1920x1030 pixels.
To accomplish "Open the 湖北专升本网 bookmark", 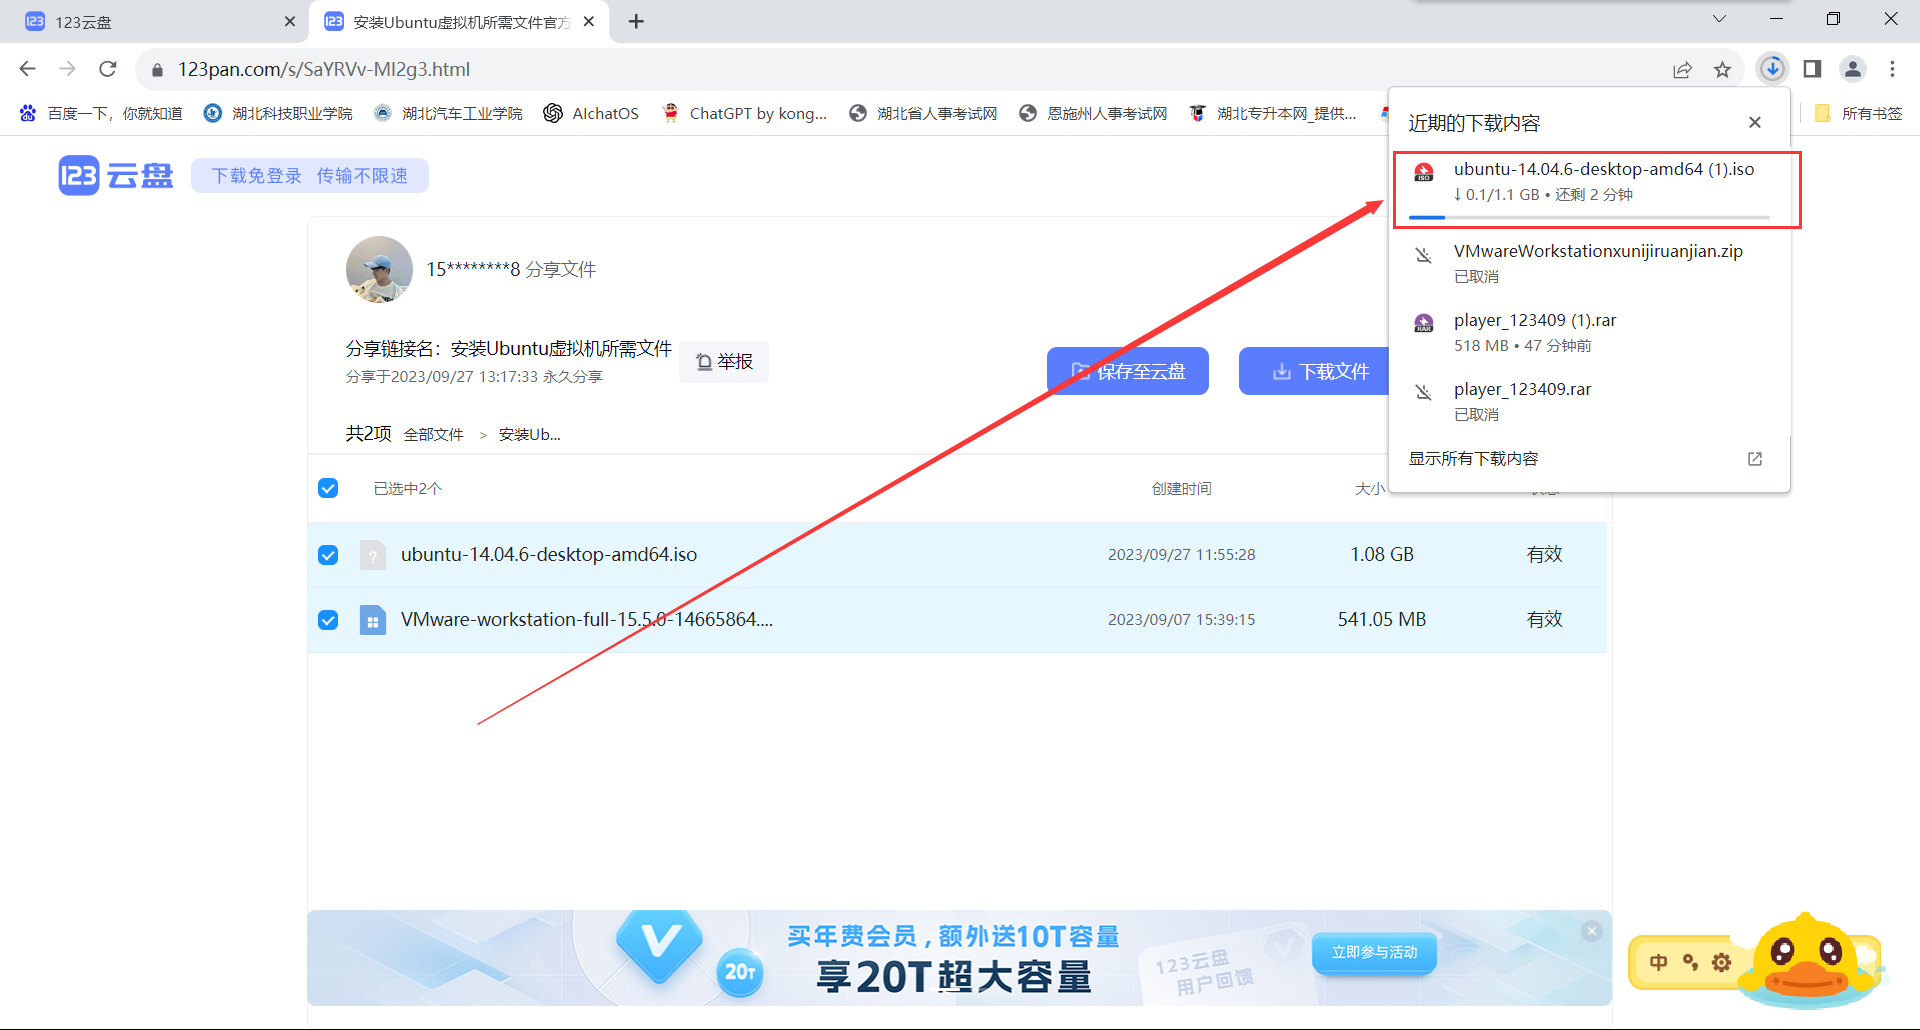I will [1272, 113].
